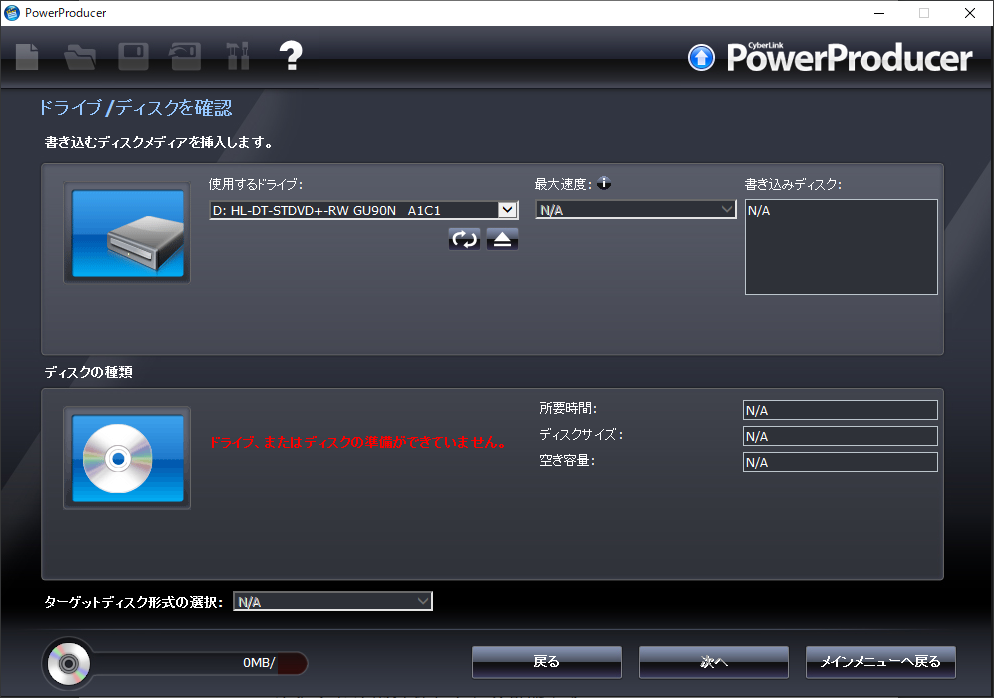Close the PowerProducer window

(969, 13)
